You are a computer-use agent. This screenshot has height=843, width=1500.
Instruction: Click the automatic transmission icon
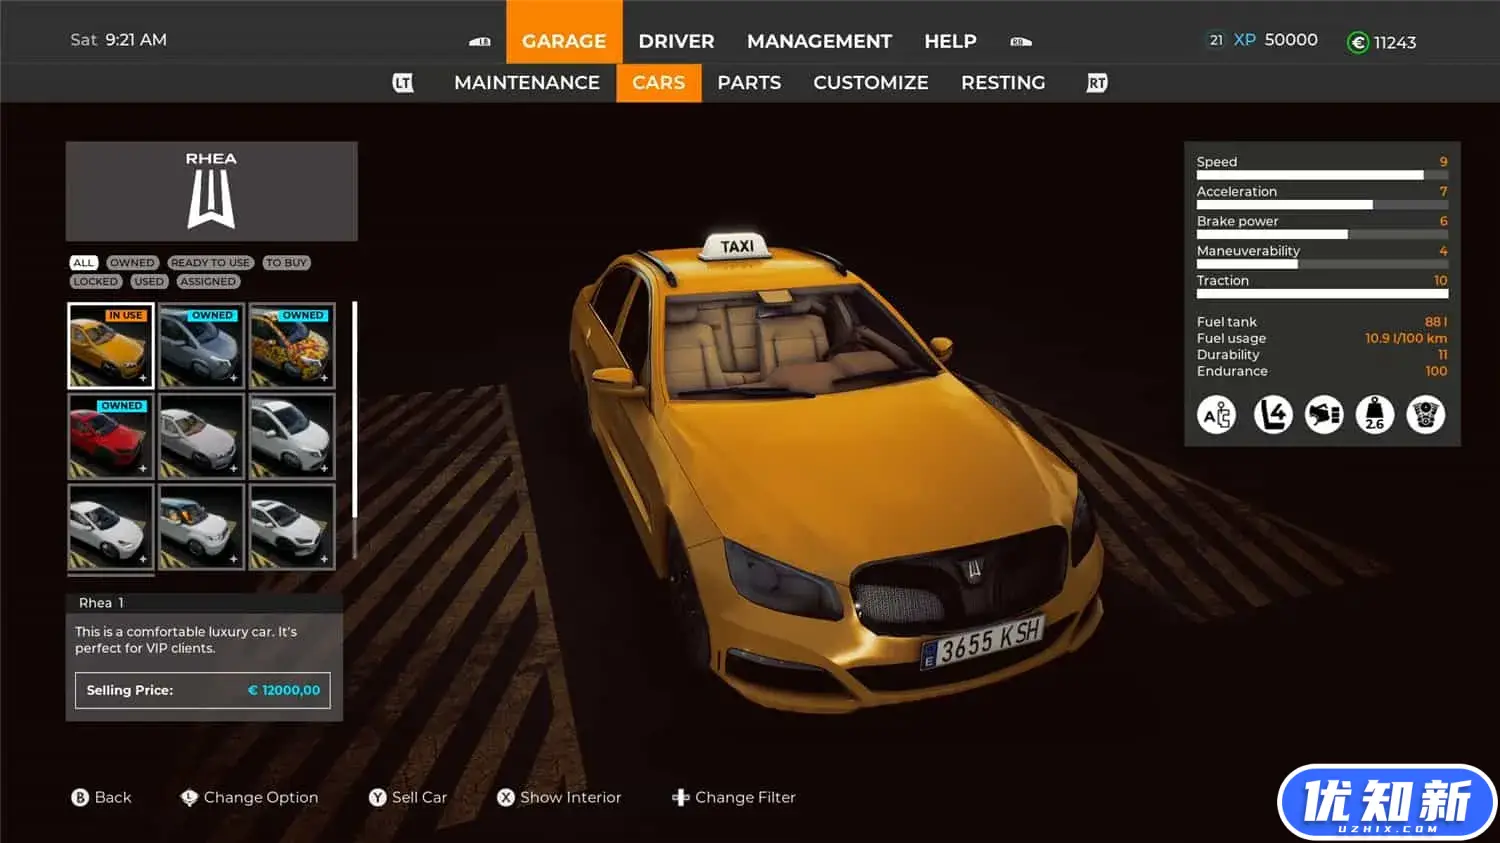tap(1217, 415)
